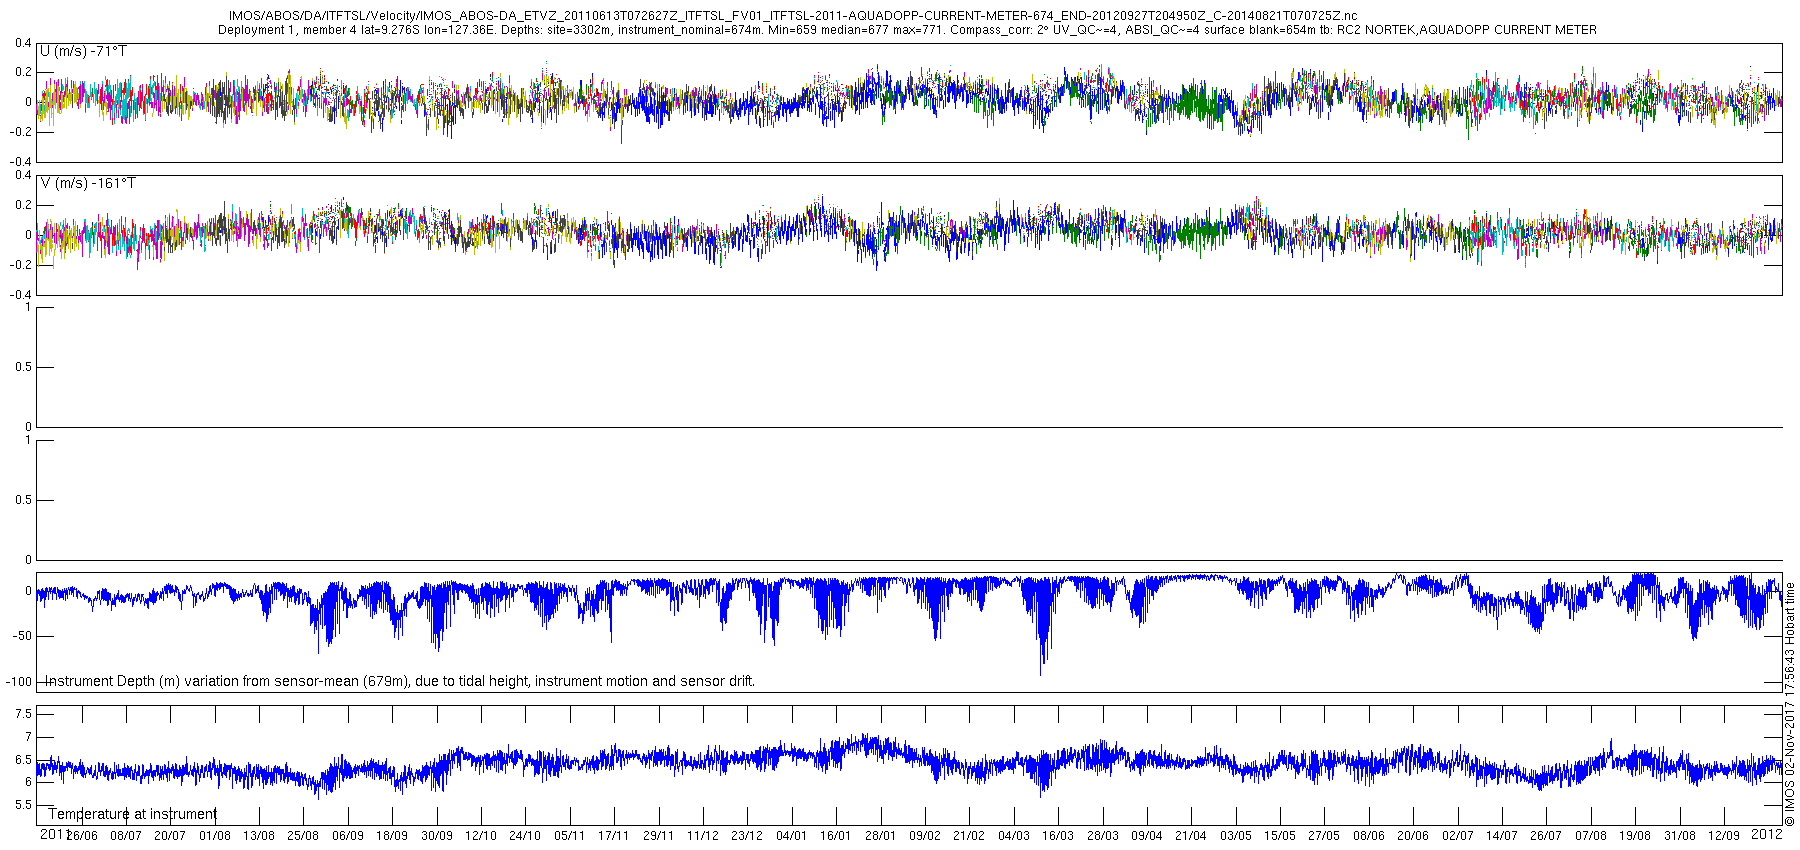Click the '15/05' date tick label
Image resolution: width=1800 pixels, height=850 pixels.
[x=1279, y=836]
